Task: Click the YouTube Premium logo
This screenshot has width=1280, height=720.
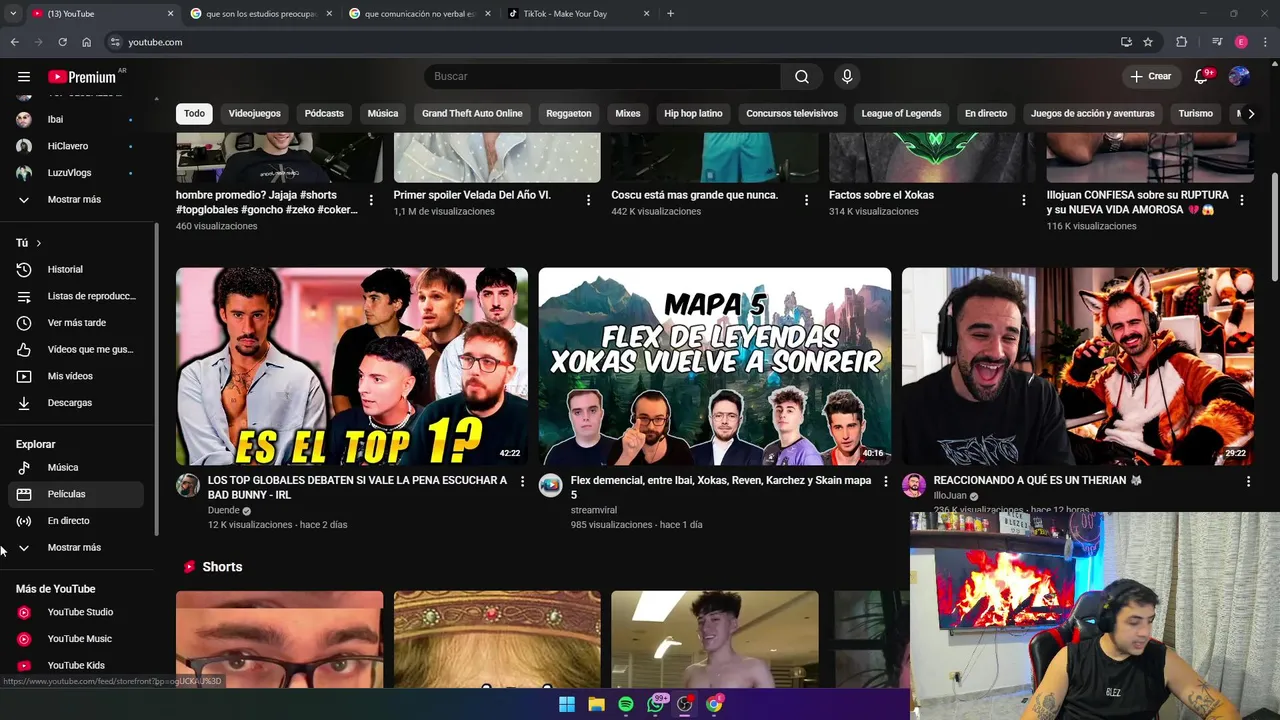Action: (x=83, y=77)
